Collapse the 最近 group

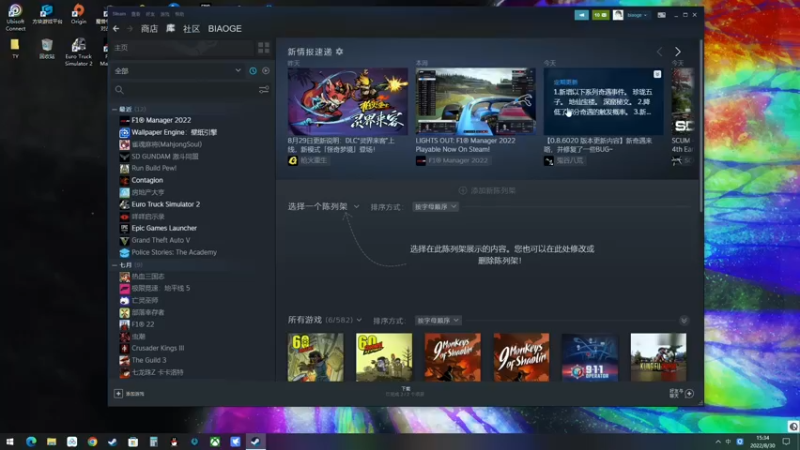coord(115,109)
